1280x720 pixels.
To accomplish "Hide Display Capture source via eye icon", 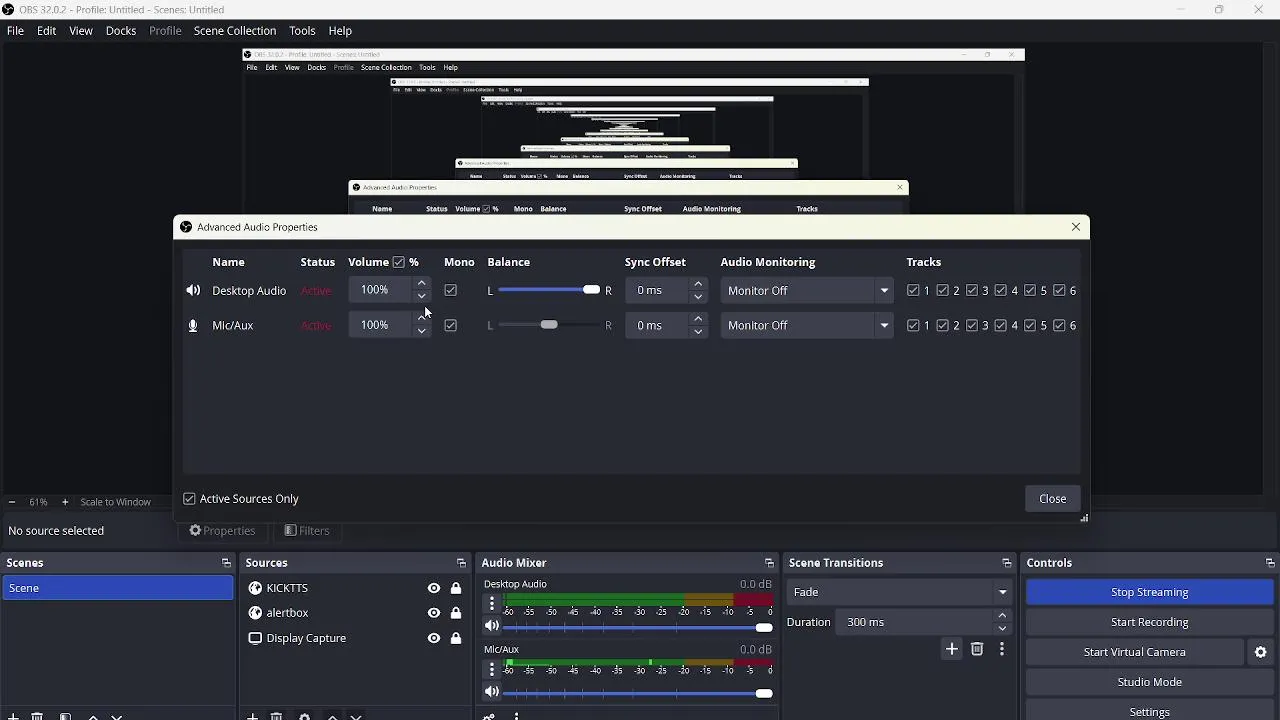I will (x=434, y=638).
